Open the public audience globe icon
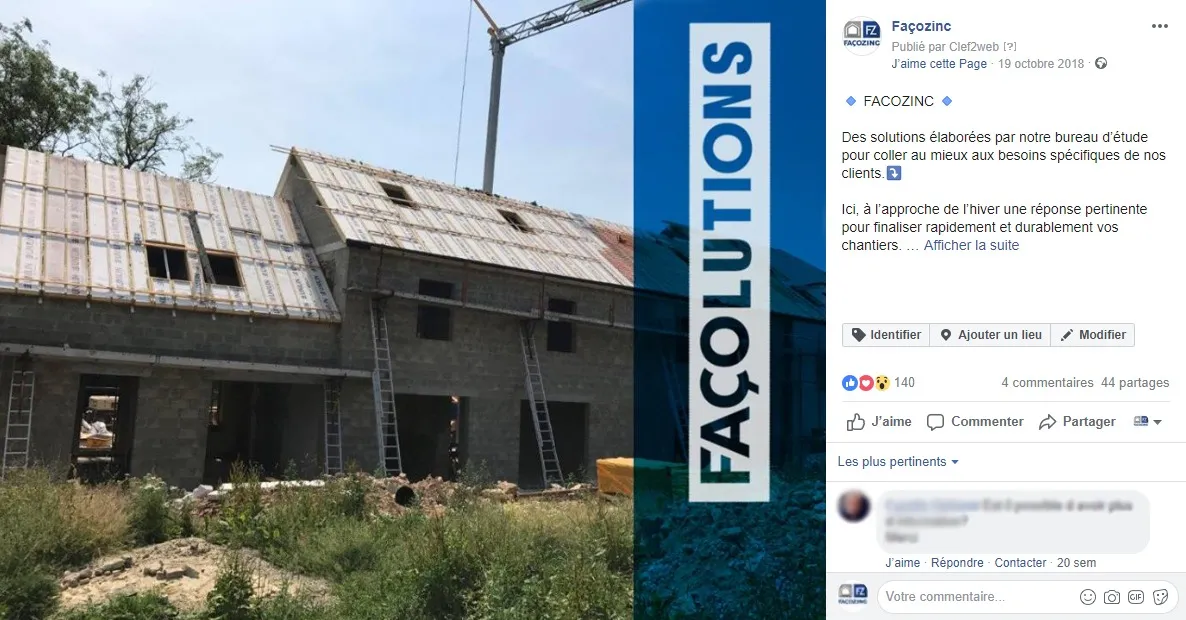 [x=1101, y=64]
